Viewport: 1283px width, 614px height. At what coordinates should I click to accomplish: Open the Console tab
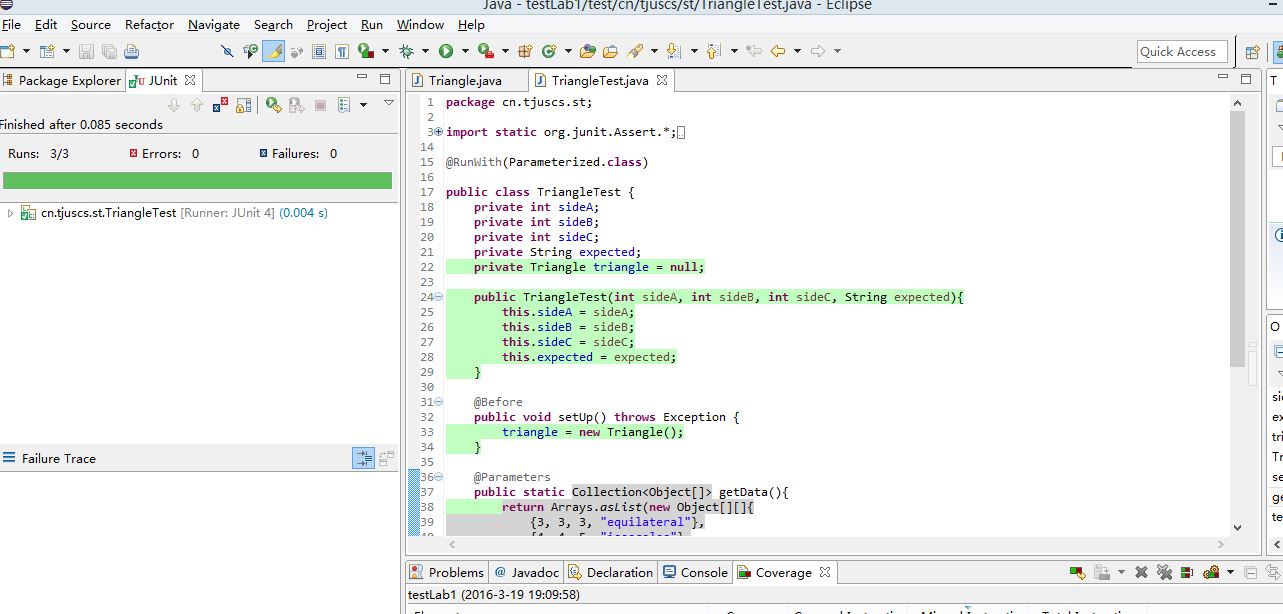tap(695, 572)
